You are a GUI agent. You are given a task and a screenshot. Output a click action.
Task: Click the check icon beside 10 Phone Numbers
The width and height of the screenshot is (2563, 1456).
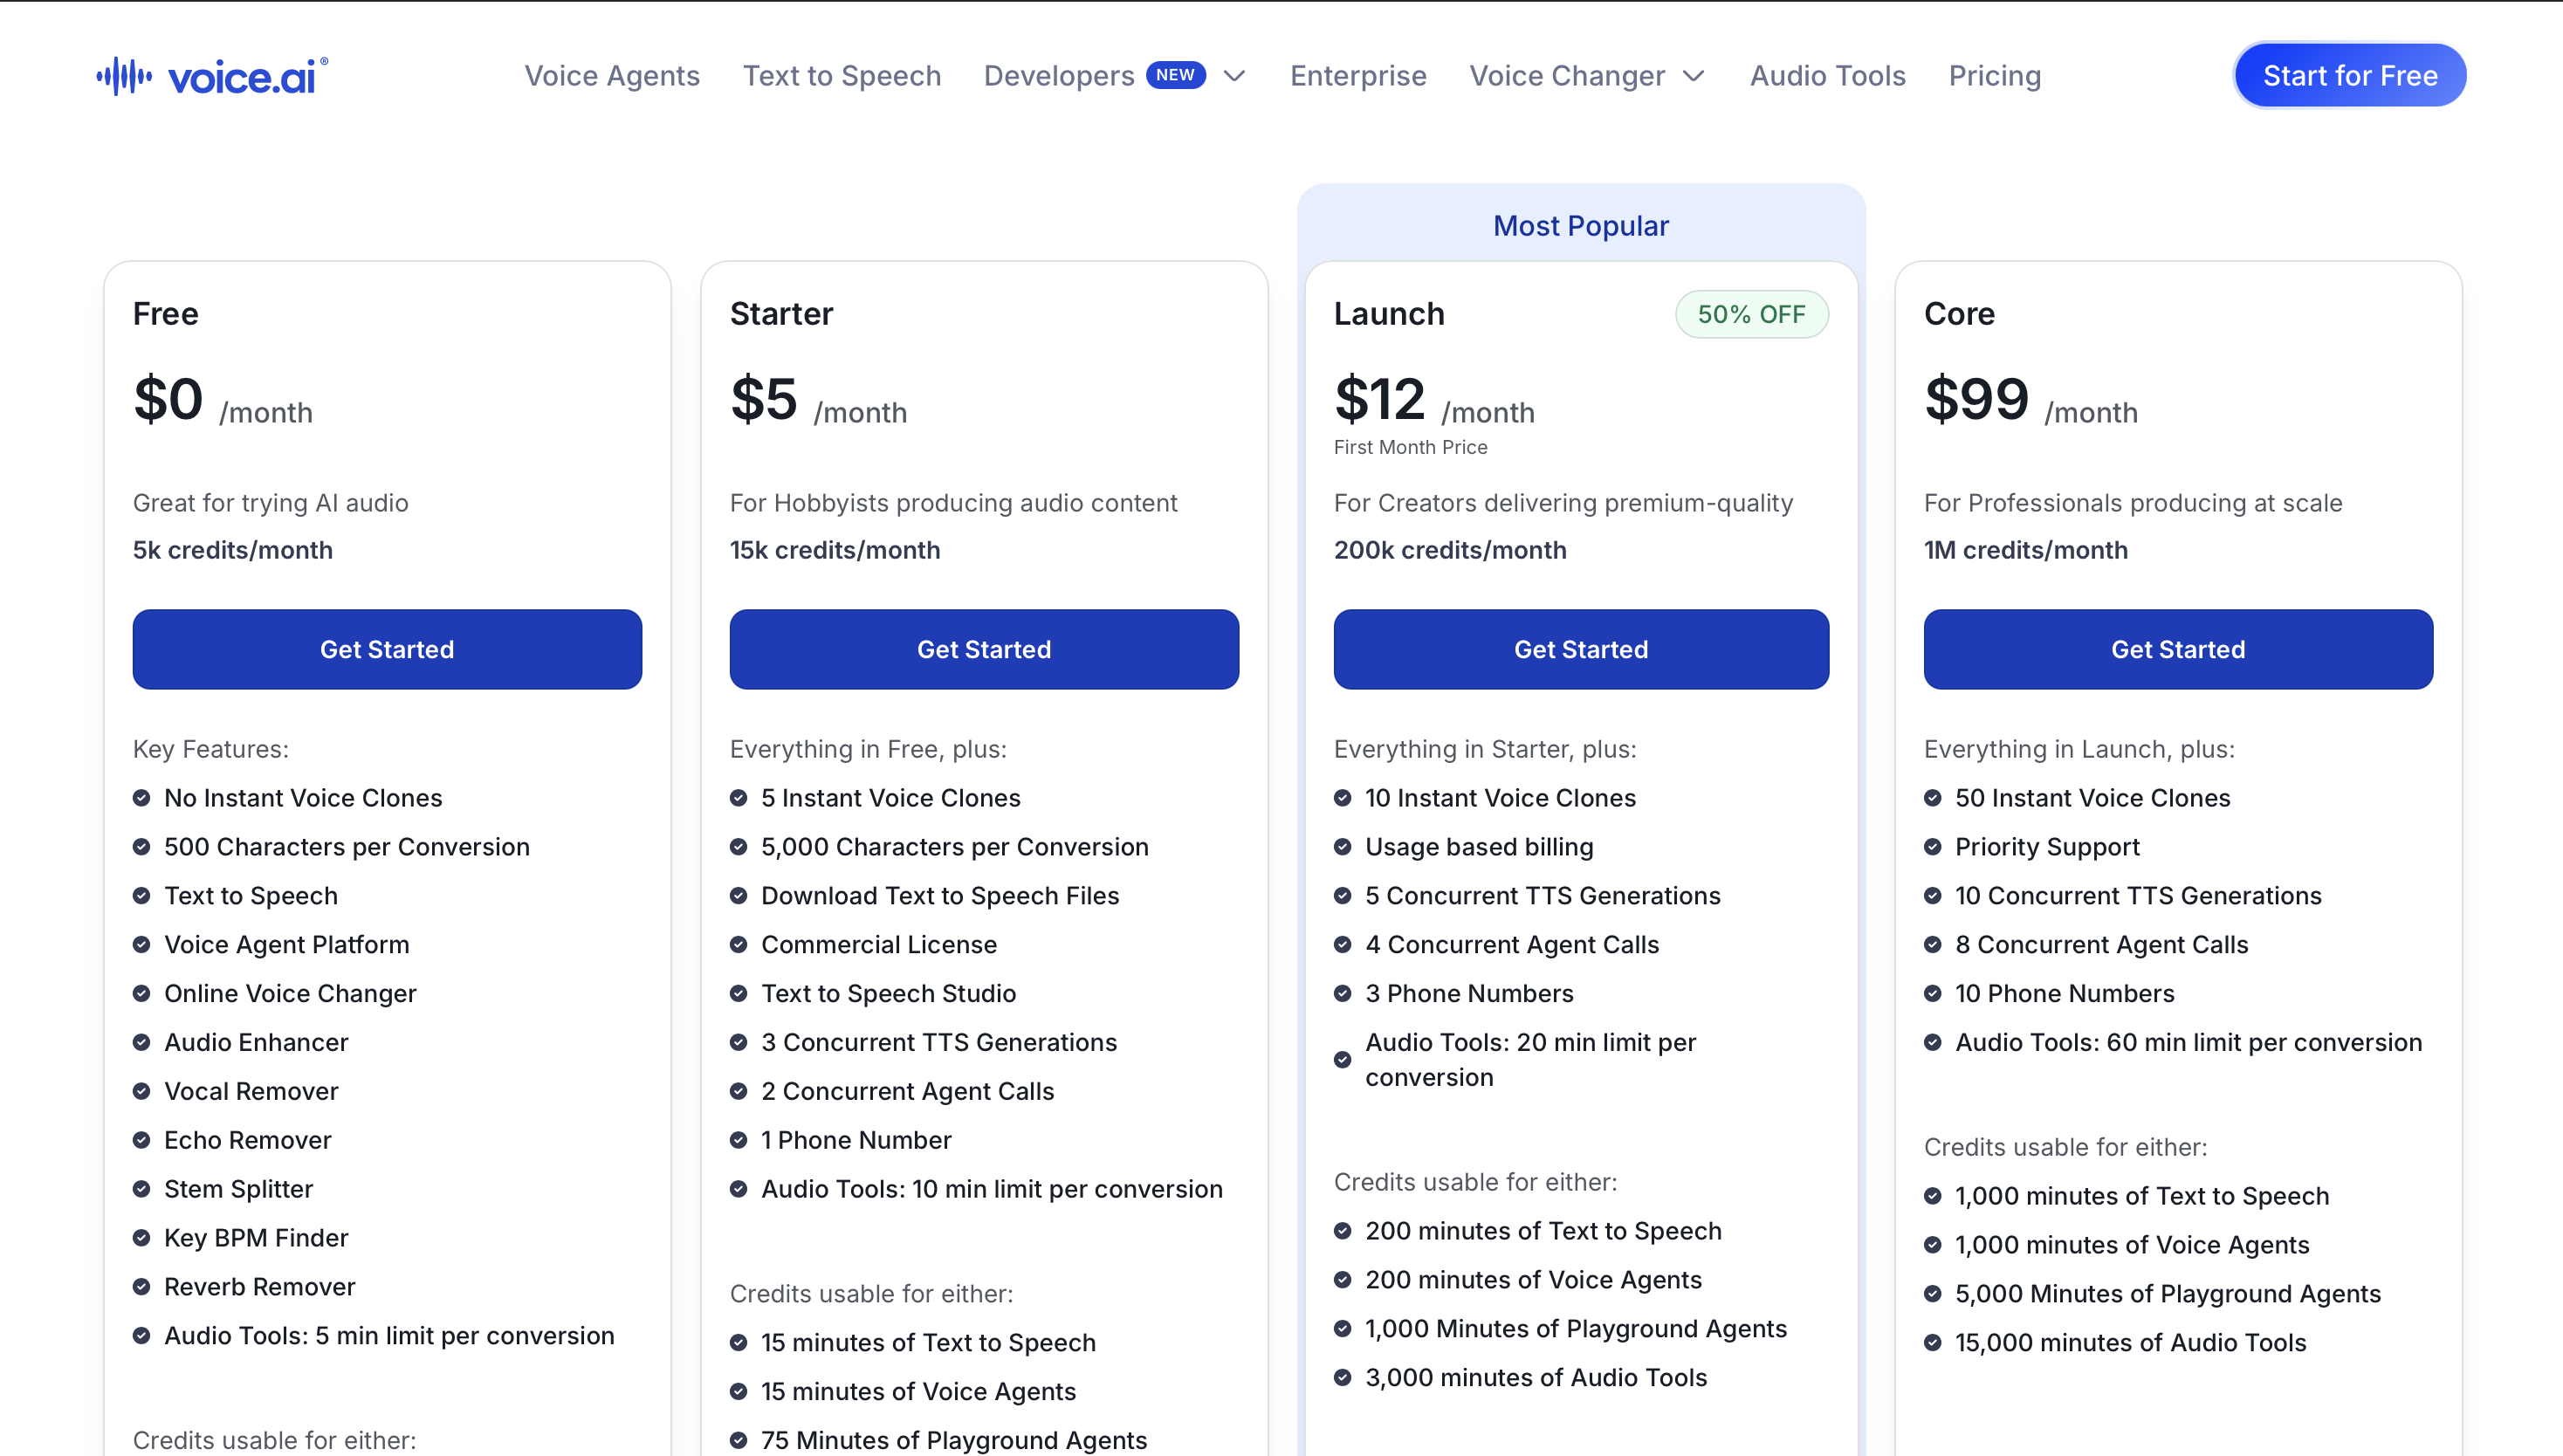[x=1932, y=994]
